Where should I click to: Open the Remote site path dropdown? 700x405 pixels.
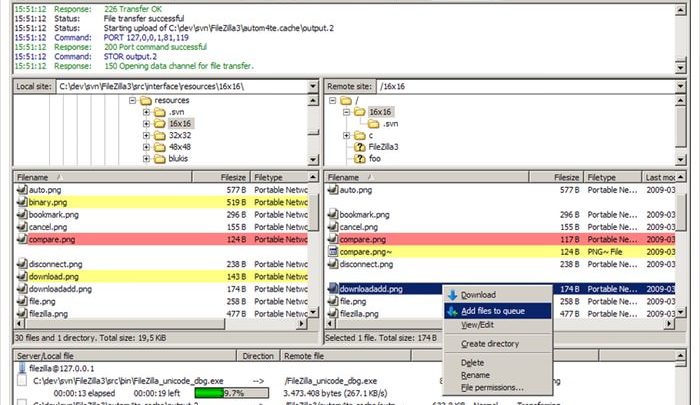click(680, 87)
